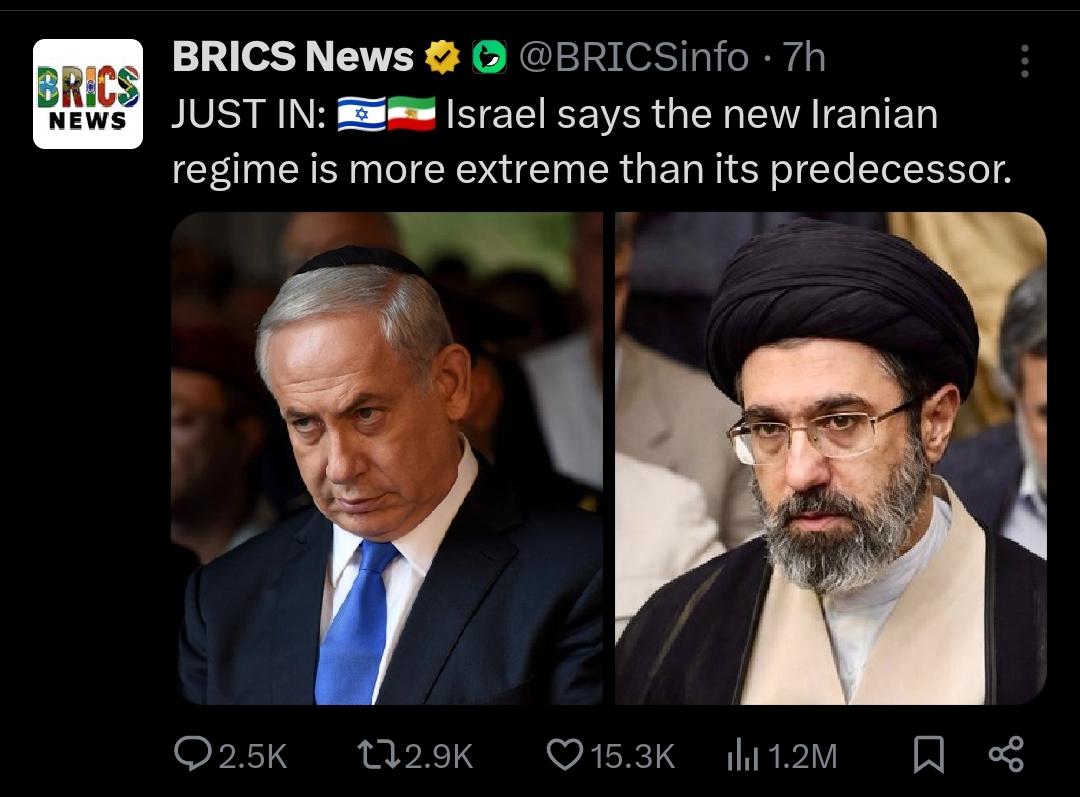Click the green affiliate badge icon

(x=489, y=57)
